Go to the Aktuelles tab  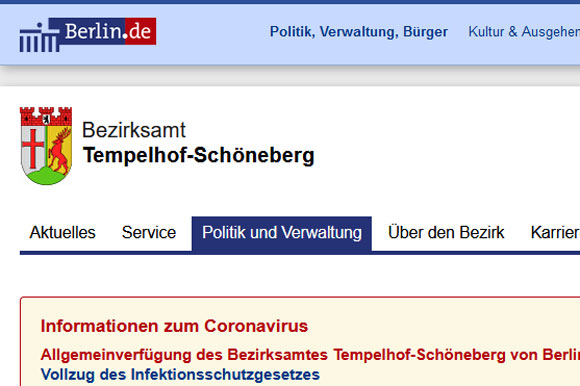tap(63, 233)
